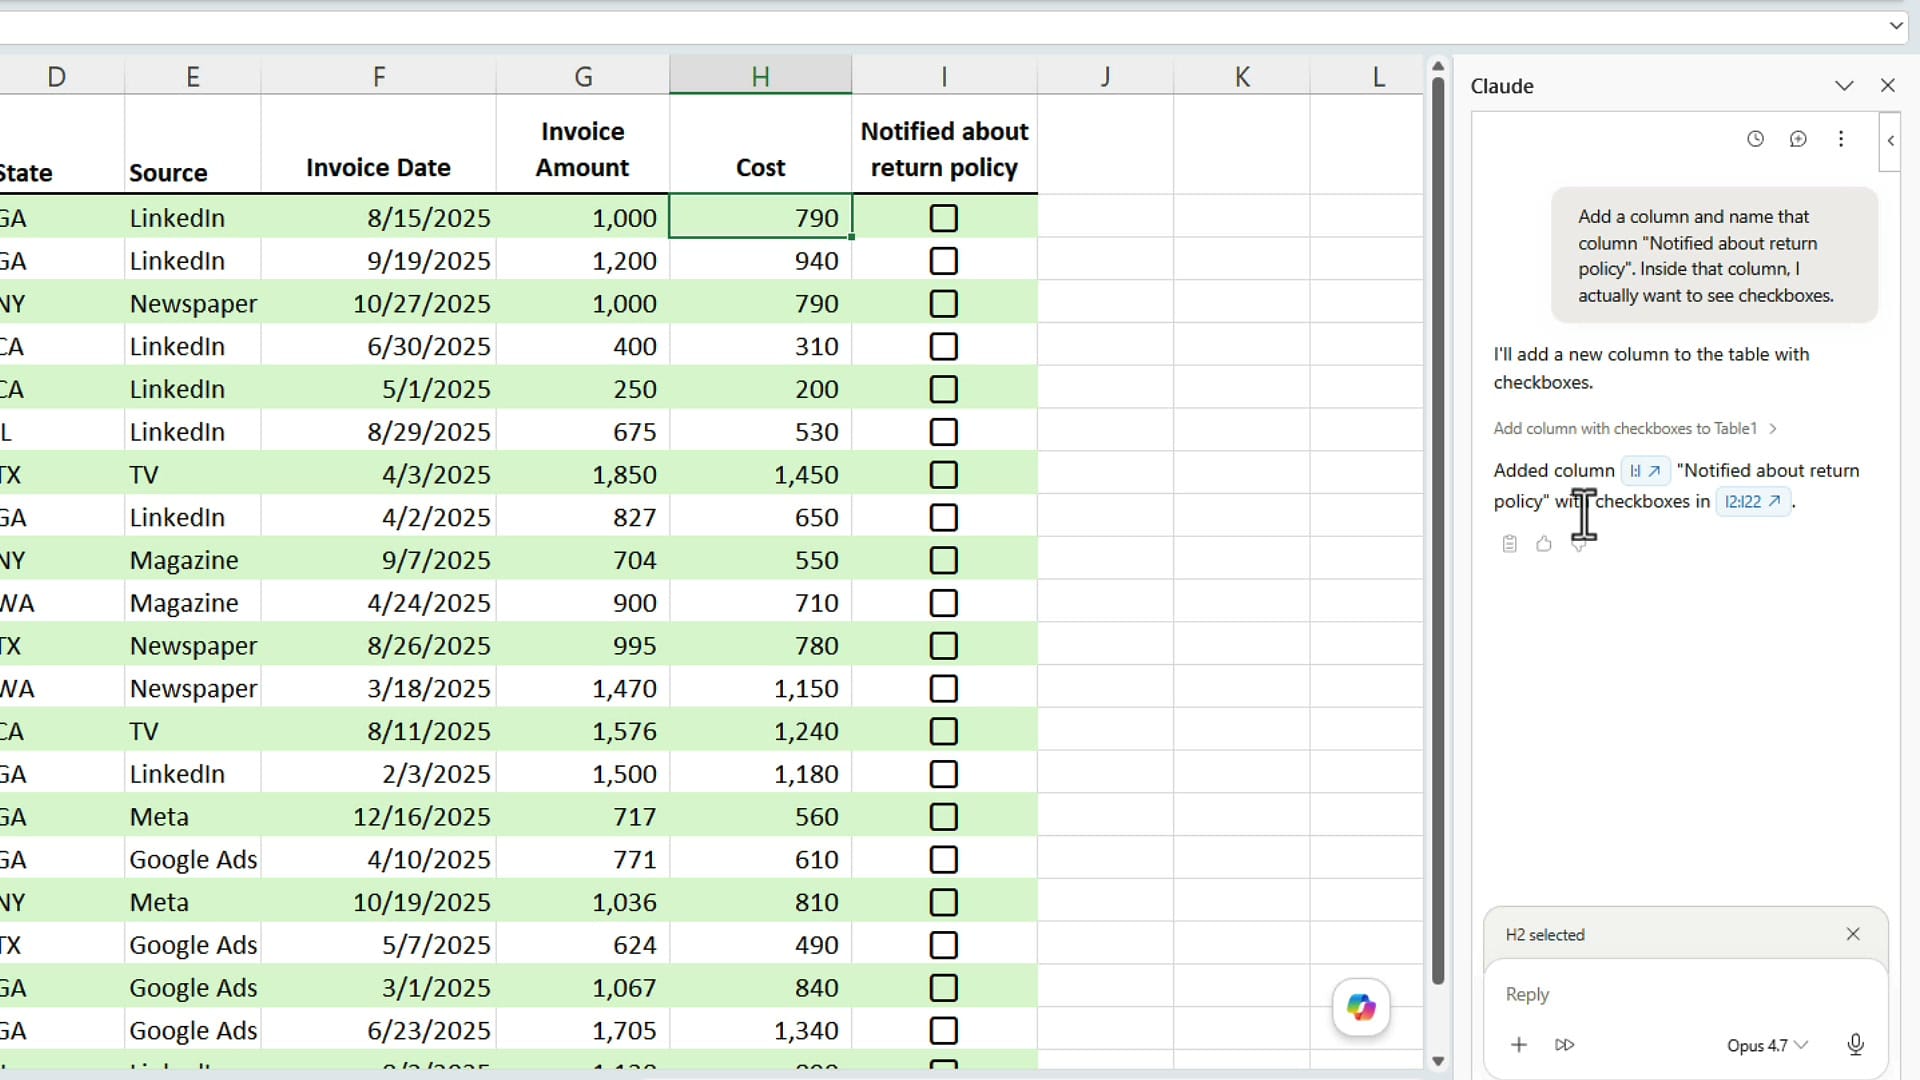Check the box for the 6/30/2025 row
This screenshot has width=1920, height=1080.
click(x=943, y=347)
